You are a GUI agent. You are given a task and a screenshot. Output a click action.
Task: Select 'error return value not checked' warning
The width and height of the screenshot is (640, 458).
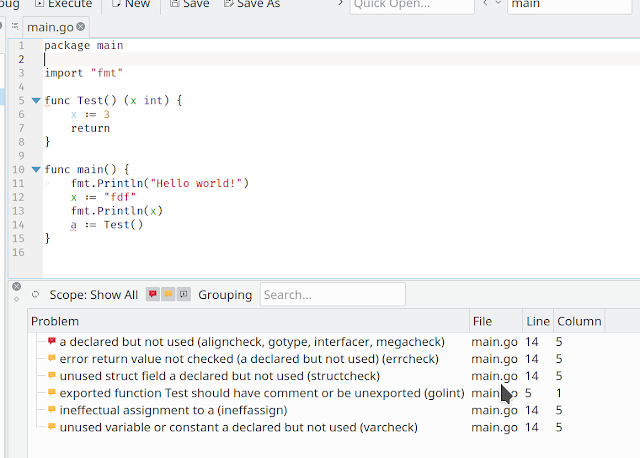(x=249, y=359)
